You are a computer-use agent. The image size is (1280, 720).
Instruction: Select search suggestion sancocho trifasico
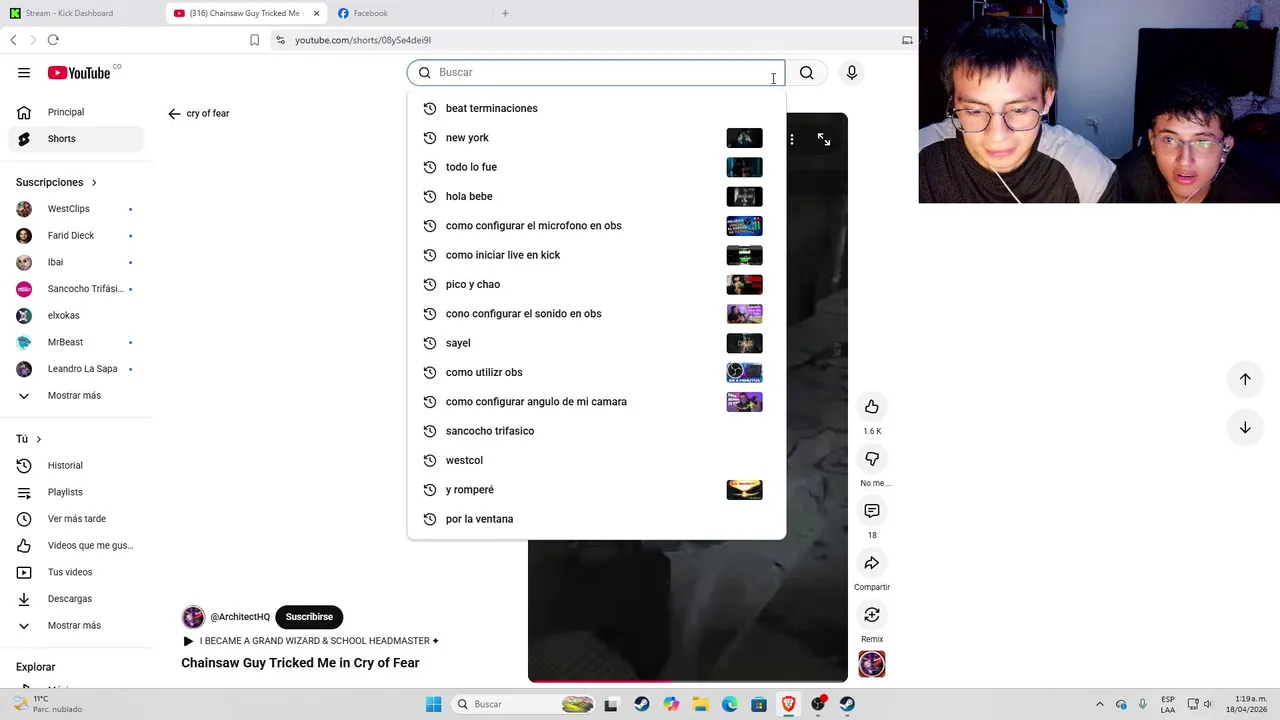(596, 431)
